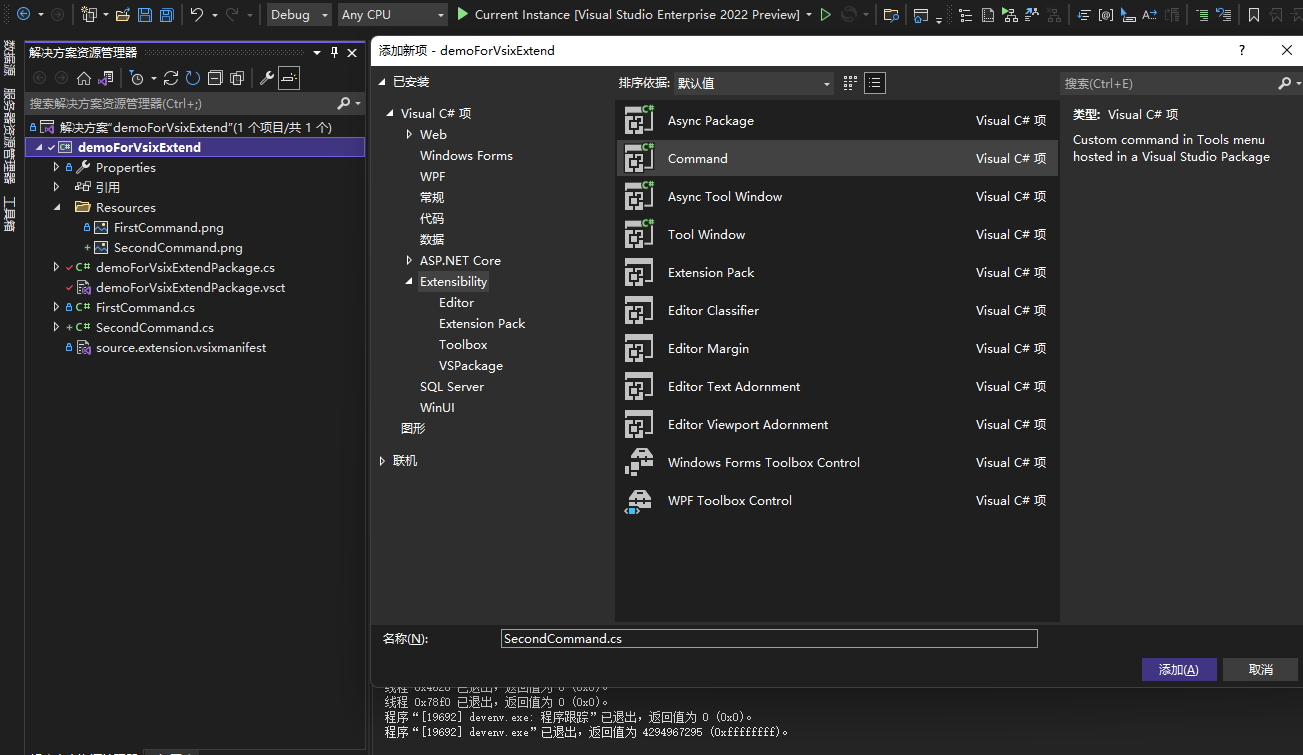Collapse the 已安装 installed section

pos(382,82)
